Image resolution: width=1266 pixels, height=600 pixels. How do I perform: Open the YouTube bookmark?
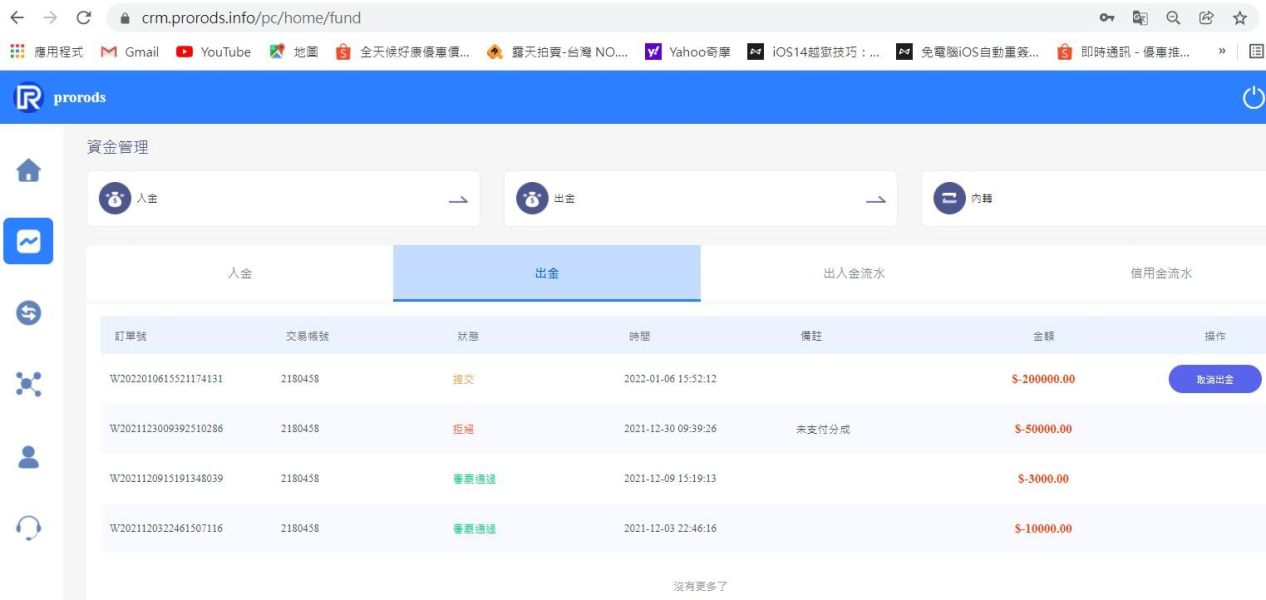(214, 52)
